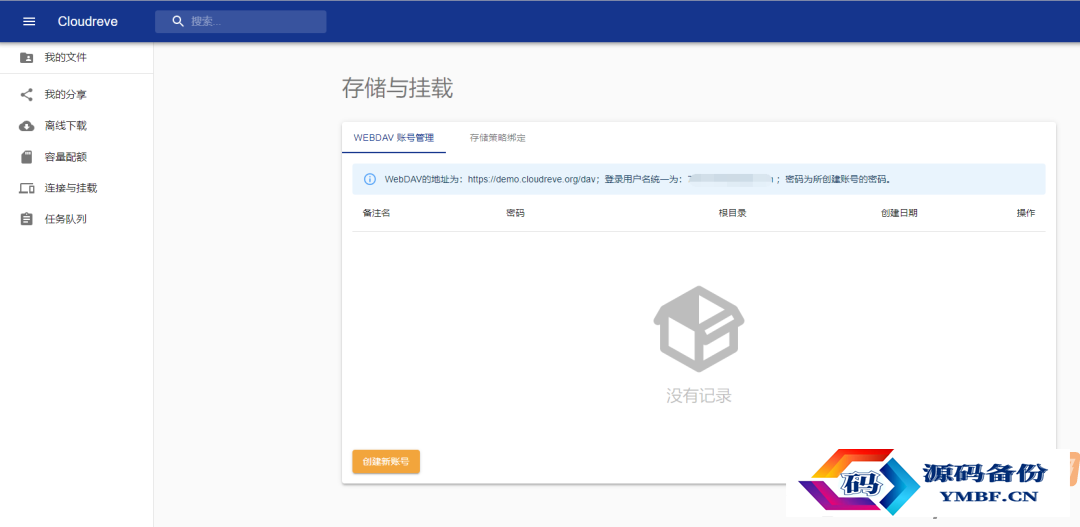The height and width of the screenshot is (527, 1080).
Task: Click the 容量配额 storage card icon
Action: [26, 157]
